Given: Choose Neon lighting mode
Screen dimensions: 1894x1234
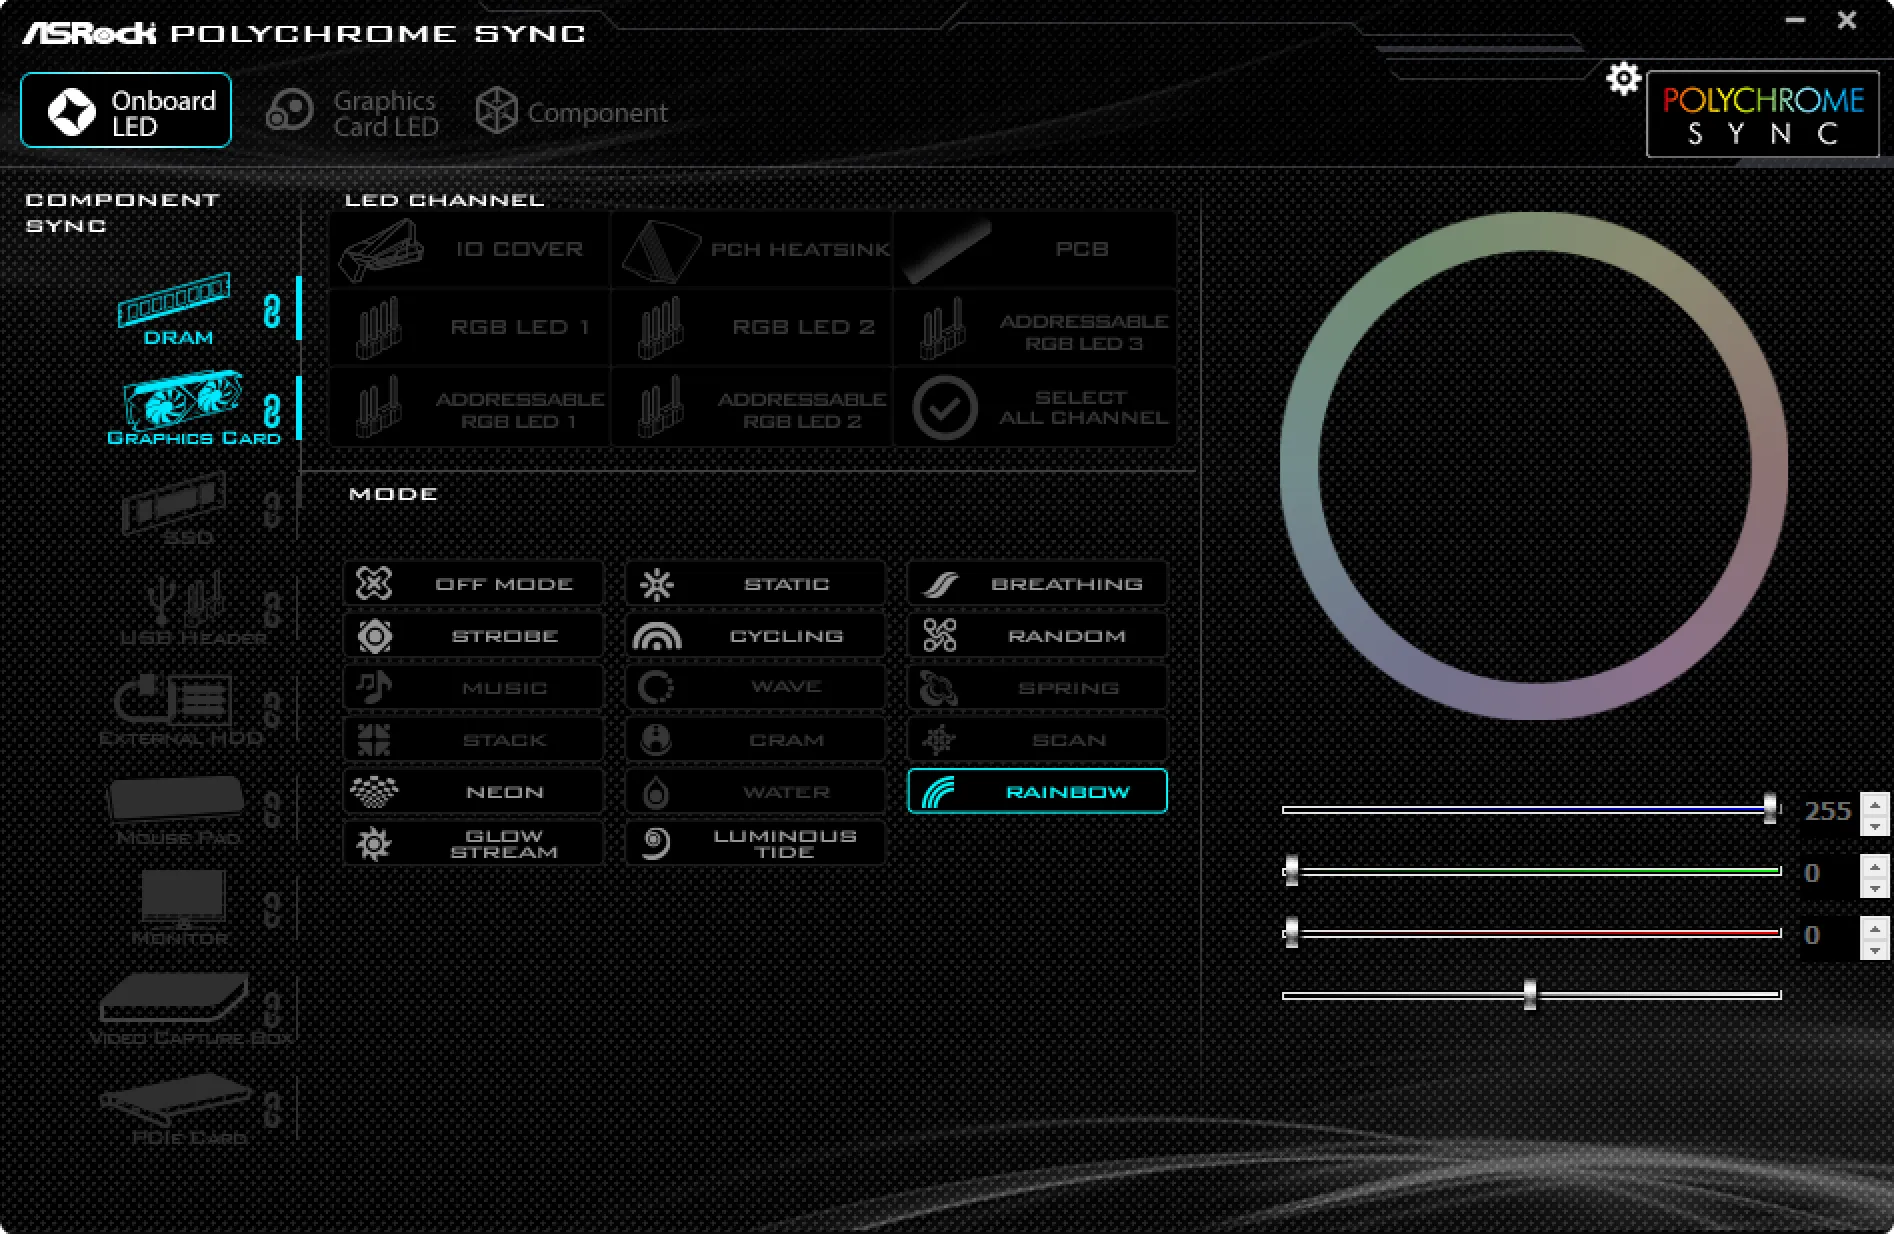Looking at the screenshot, I should 473,791.
